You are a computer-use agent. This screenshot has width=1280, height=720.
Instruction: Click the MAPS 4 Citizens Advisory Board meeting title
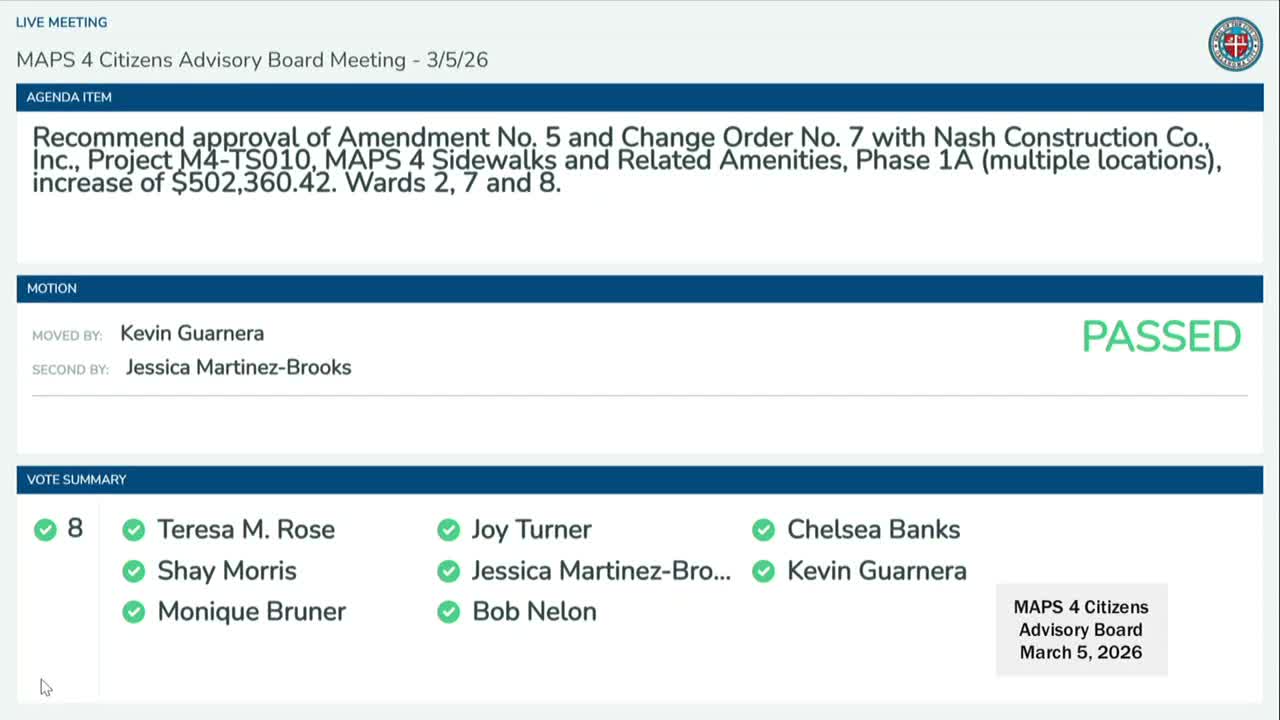252,60
